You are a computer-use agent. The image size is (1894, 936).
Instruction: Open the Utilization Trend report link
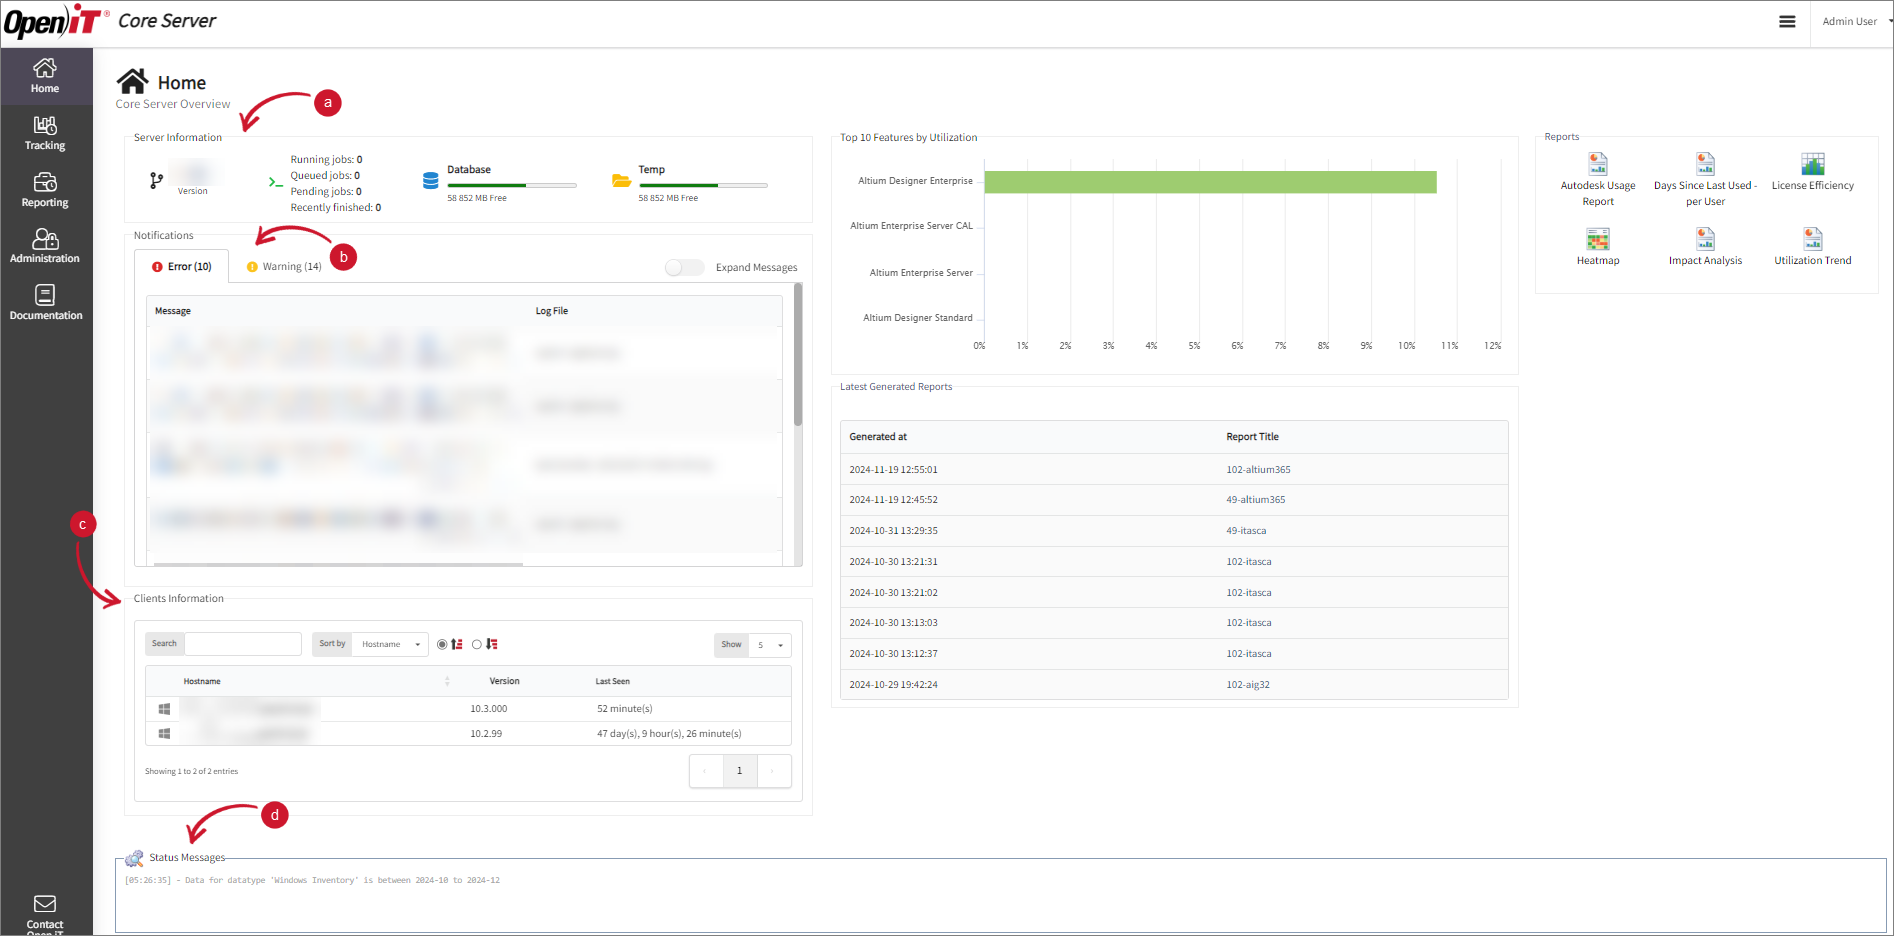1811,246
